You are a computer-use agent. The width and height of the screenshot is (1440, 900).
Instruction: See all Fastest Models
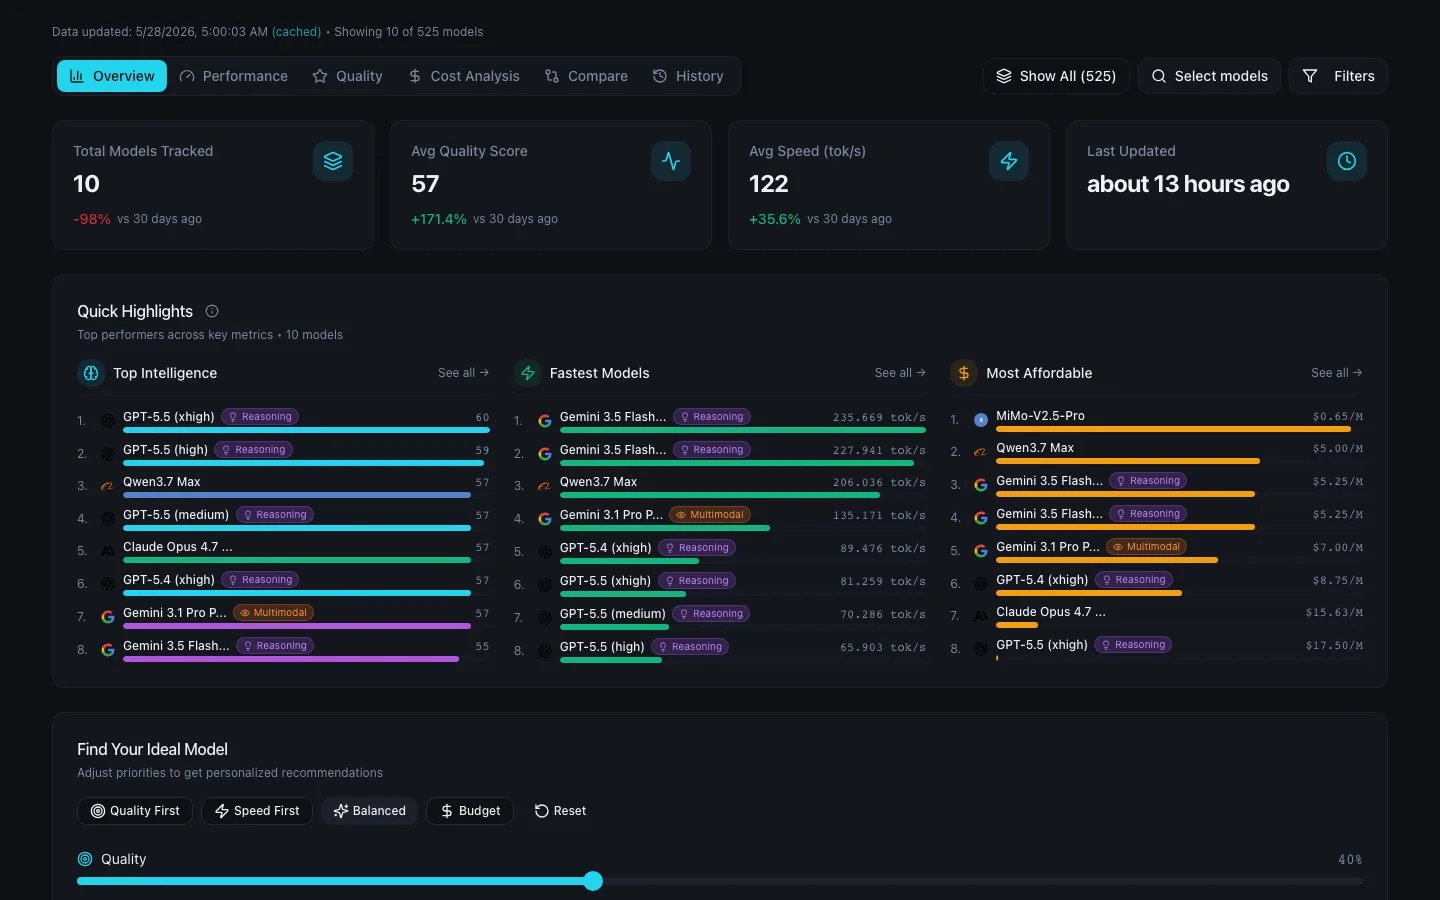[x=900, y=373]
